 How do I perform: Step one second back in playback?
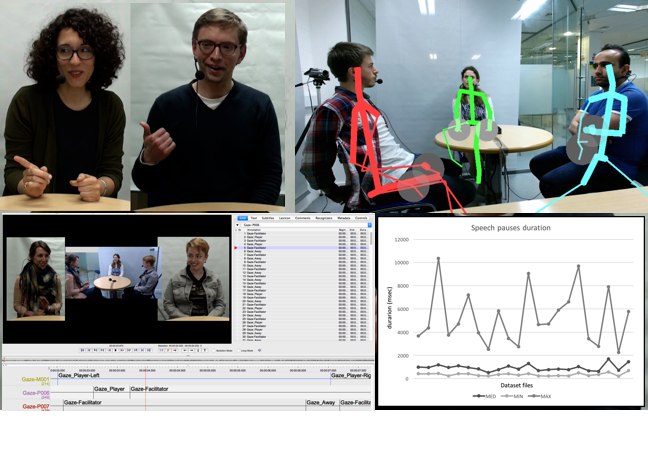click(x=95, y=350)
